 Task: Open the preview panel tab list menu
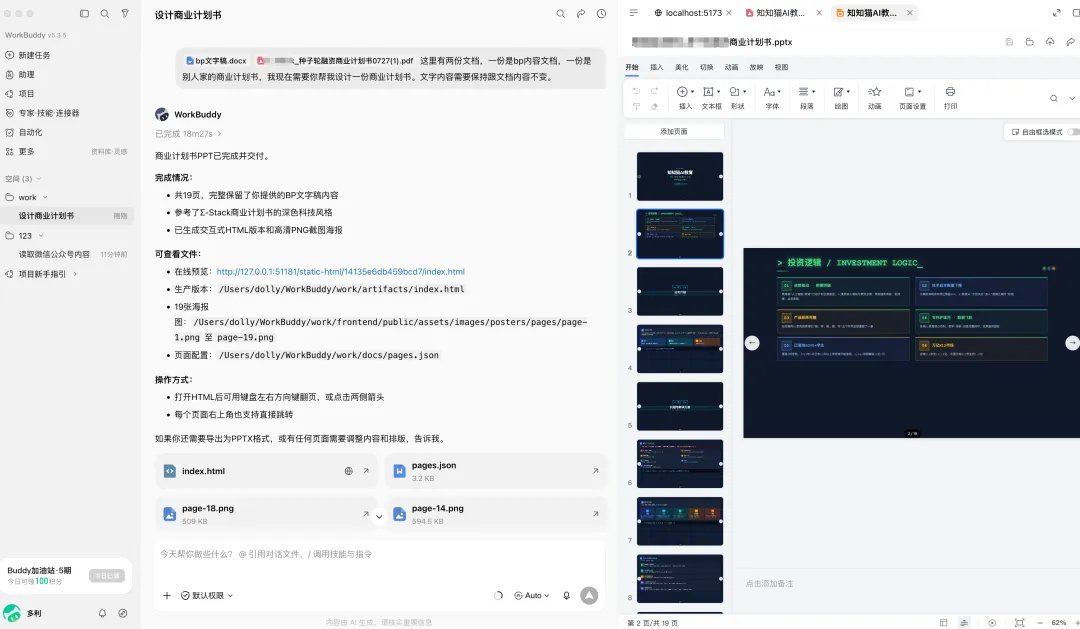[634, 12]
